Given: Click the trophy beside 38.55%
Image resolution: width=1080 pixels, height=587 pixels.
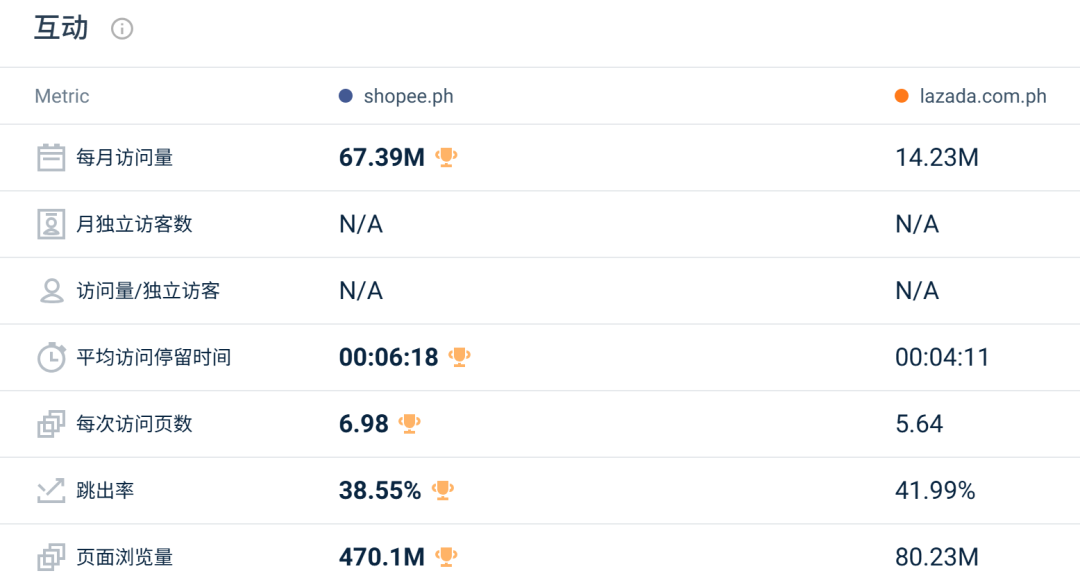Looking at the screenshot, I should tap(443, 490).
